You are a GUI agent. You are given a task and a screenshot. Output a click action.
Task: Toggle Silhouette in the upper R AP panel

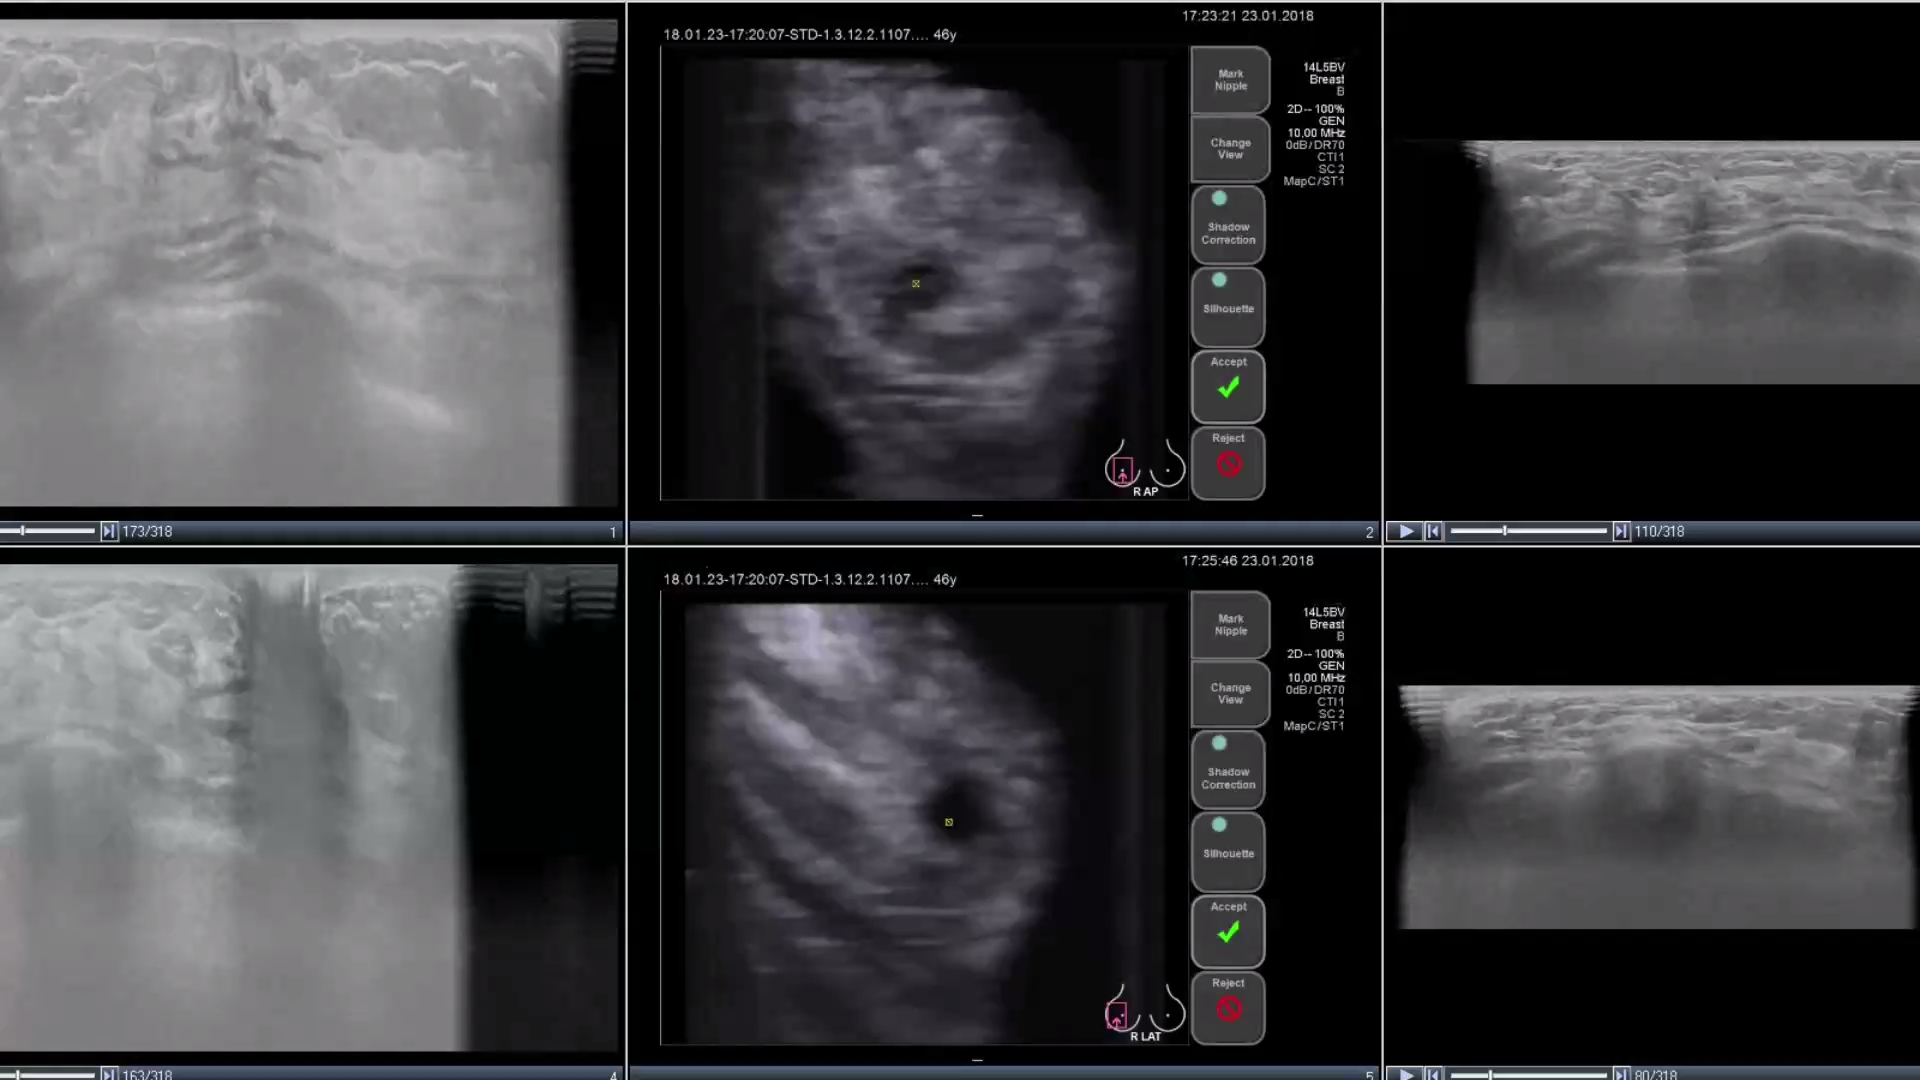(1227, 306)
